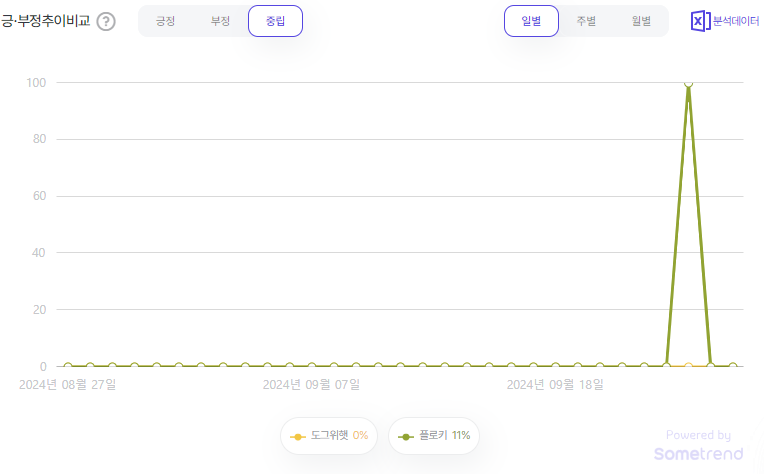
Task: Toggle the 도그위햇 legend series
Action: 329,436
